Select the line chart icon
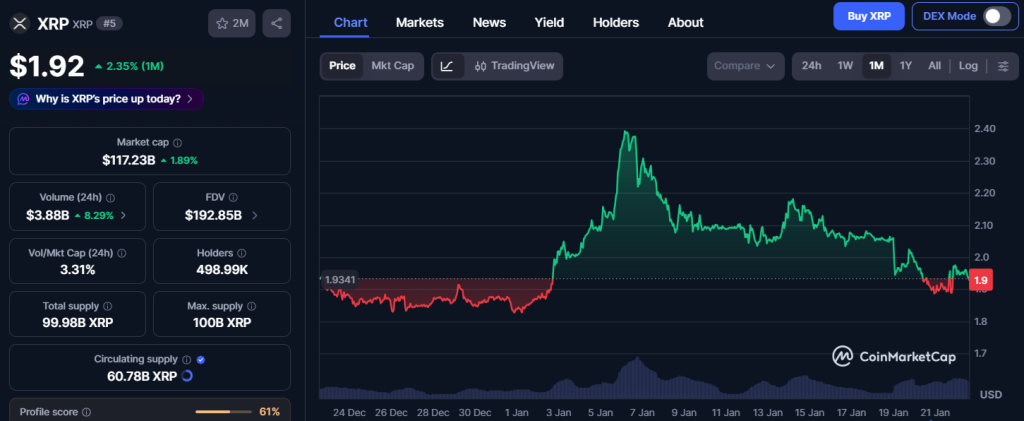The image size is (1024, 421). click(447, 66)
